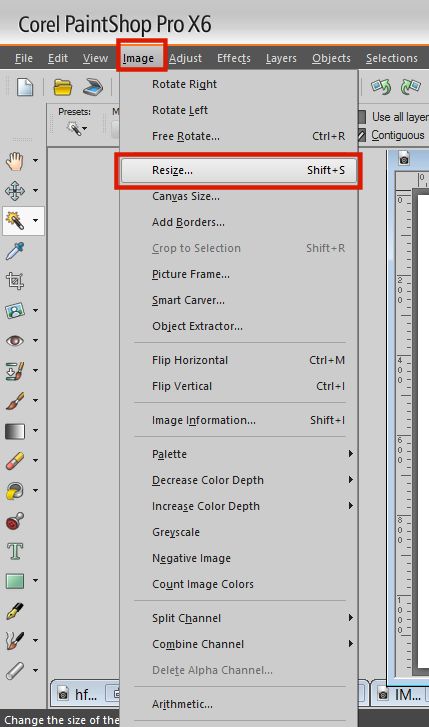Select the Picture Tube tool
The image size is (429, 727).
tap(15, 491)
